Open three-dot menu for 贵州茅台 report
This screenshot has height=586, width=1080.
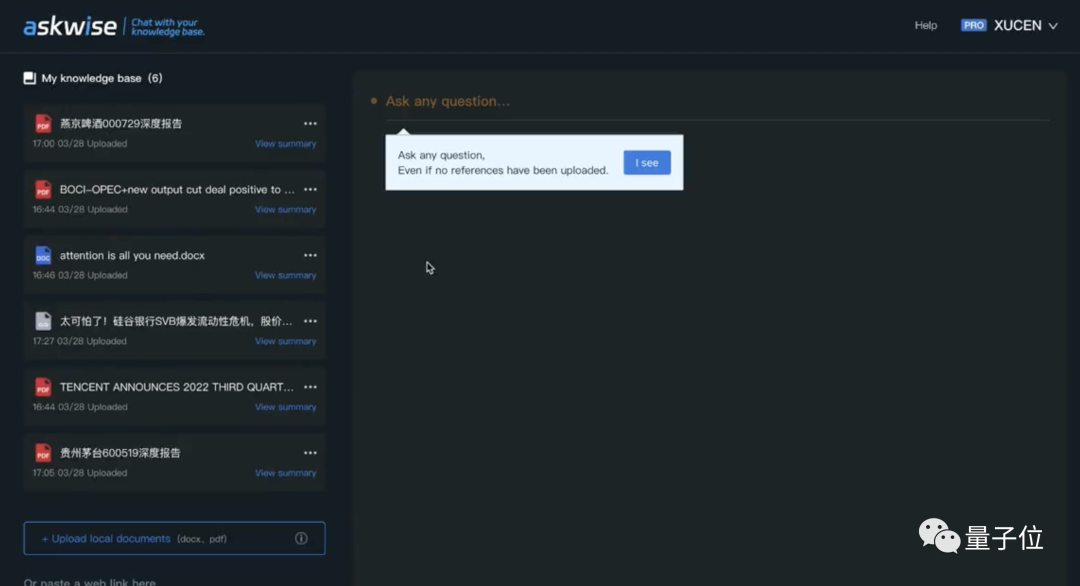pyautogui.click(x=310, y=453)
